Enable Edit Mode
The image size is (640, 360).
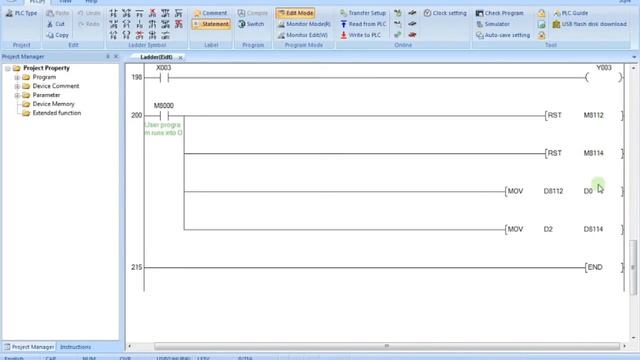pyautogui.click(x=295, y=13)
